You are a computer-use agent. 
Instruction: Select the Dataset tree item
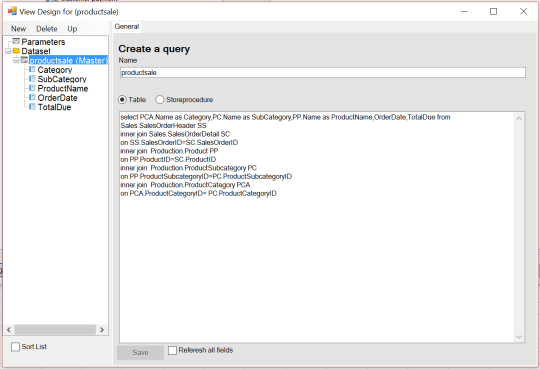tap(36, 51)
